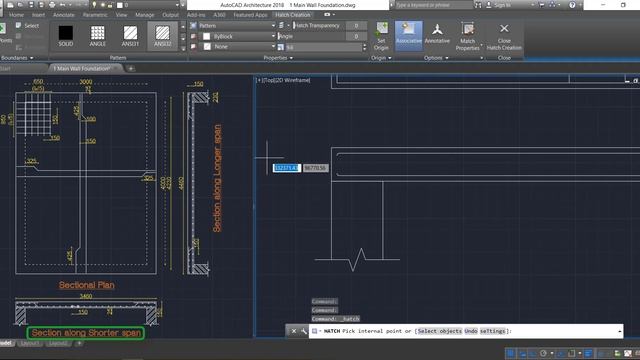Toggle the Associative hatch option
The image size is (640, 360).
pyautogui.click(x=409, y=35)
